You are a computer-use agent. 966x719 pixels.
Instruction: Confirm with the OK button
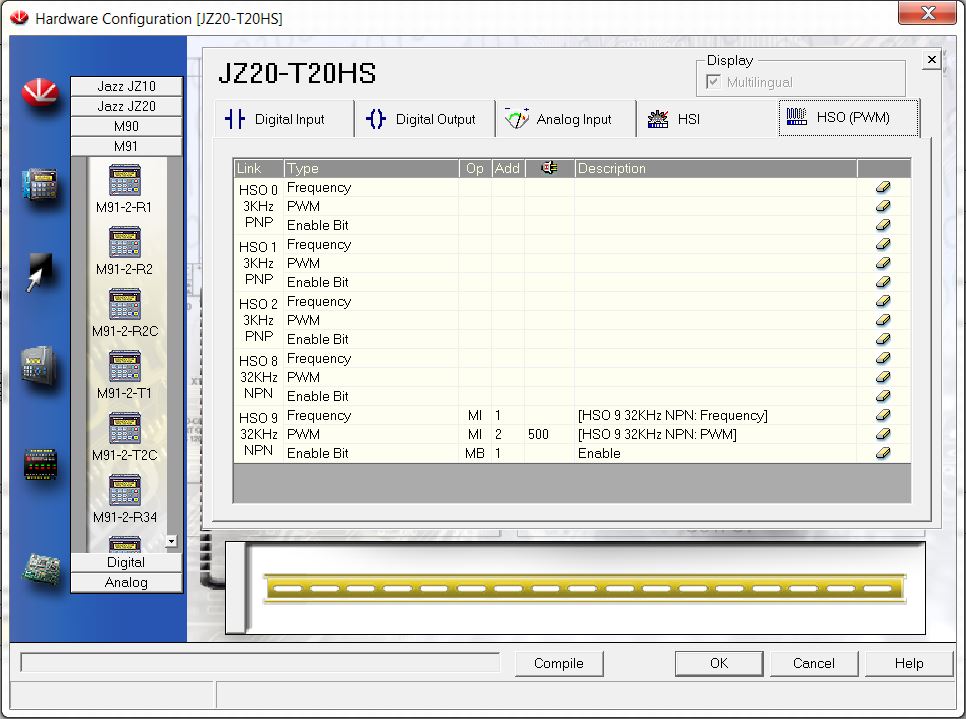click(719, 664)
